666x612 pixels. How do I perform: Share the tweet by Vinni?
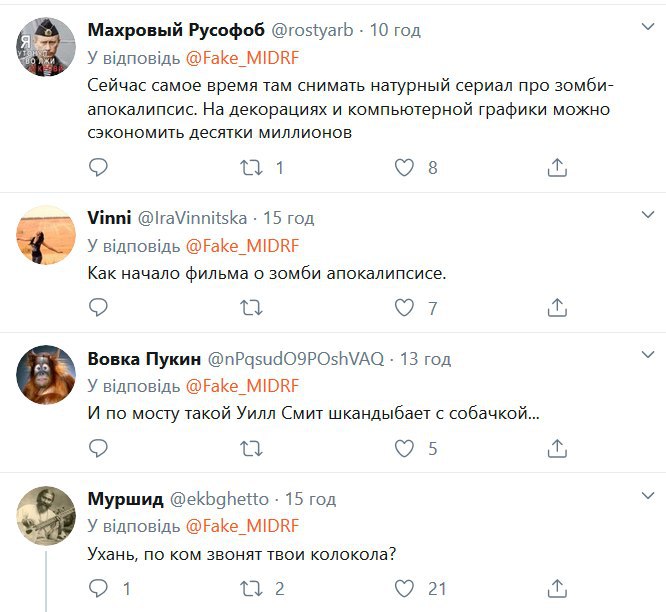pos(558,308)
